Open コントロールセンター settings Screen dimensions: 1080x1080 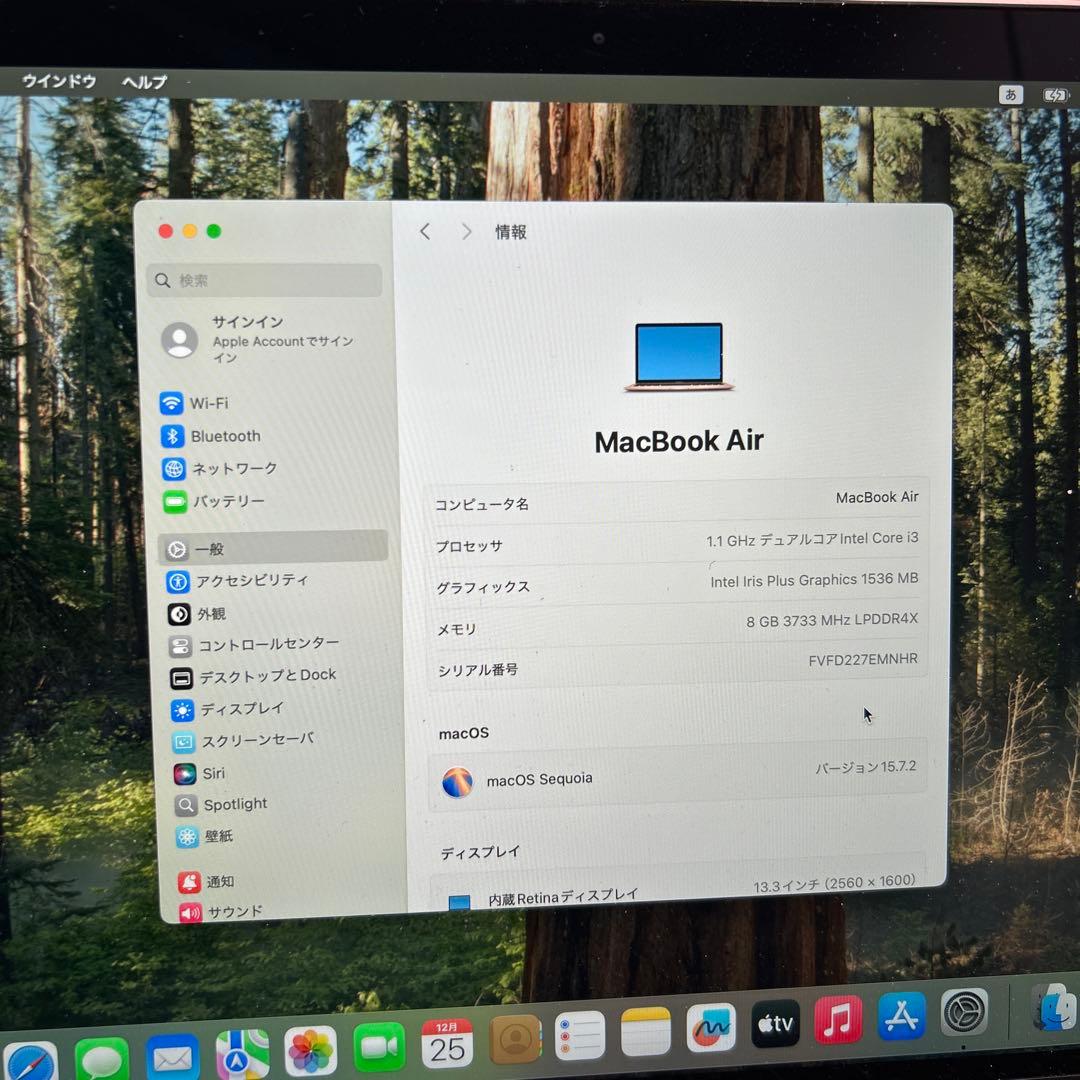(x=253, y=645)
